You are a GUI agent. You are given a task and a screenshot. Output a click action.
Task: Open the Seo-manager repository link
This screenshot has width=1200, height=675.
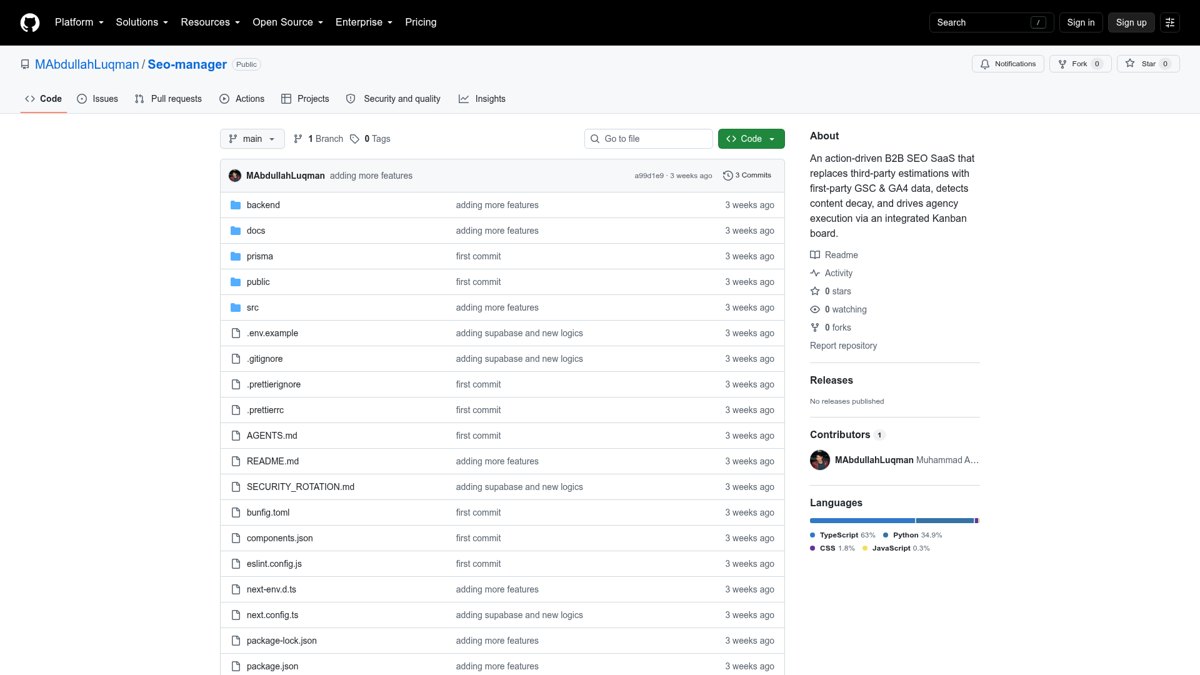(x=187, y=64)
